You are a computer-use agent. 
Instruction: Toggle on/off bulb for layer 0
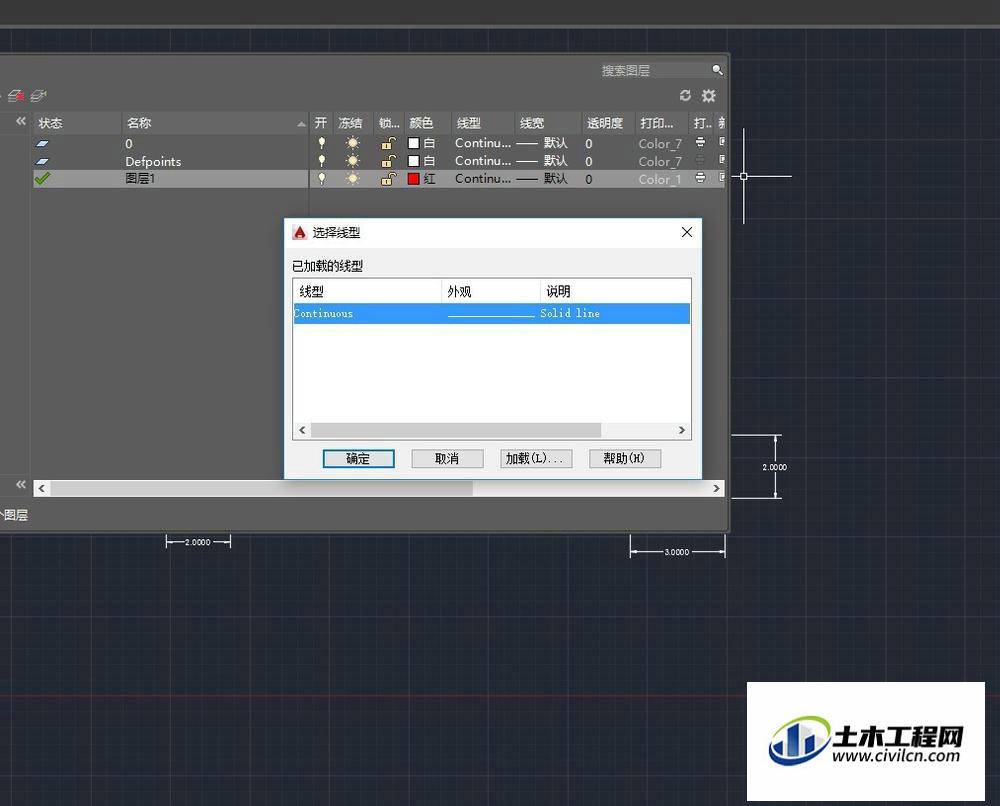point(321,143)
